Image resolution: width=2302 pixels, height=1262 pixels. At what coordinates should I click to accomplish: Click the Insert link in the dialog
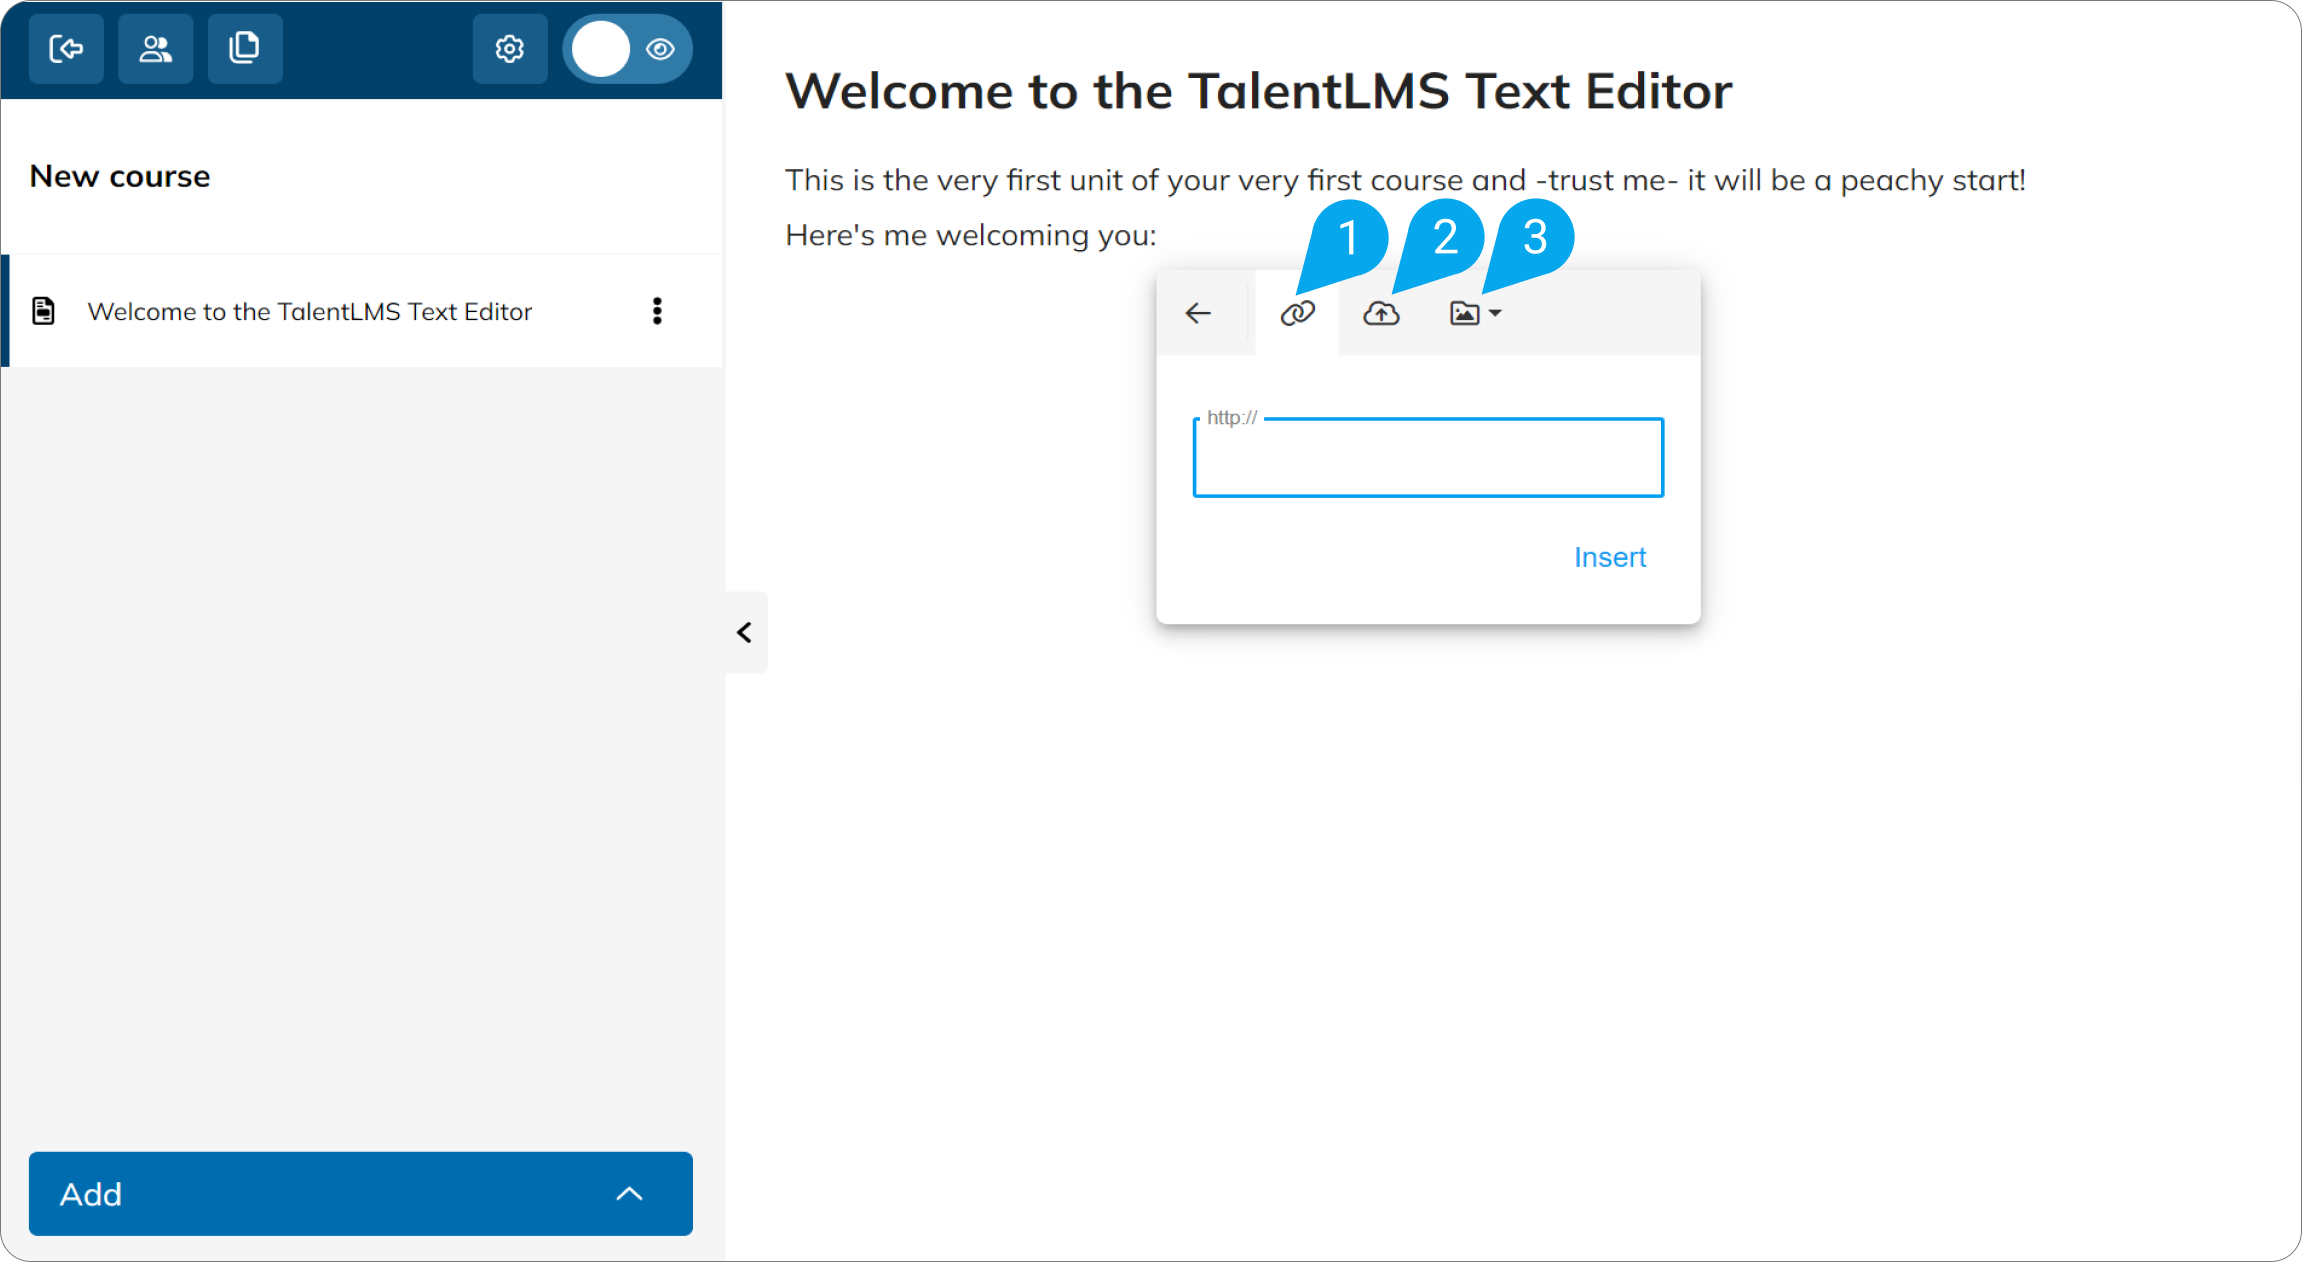click(x=1609, y=557)
